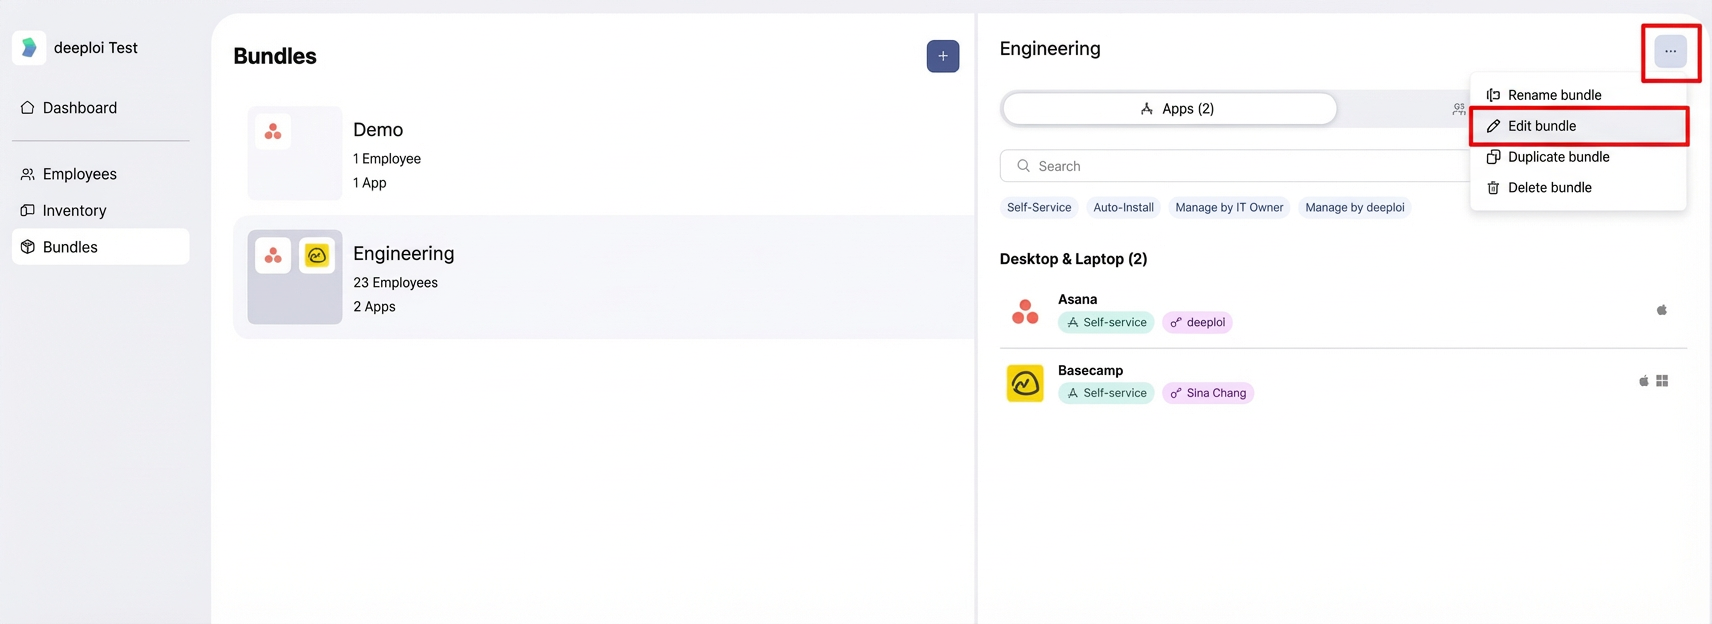Click the Basecamp app logo
The image size is (1712, 624).
[x=1025, y=383]
